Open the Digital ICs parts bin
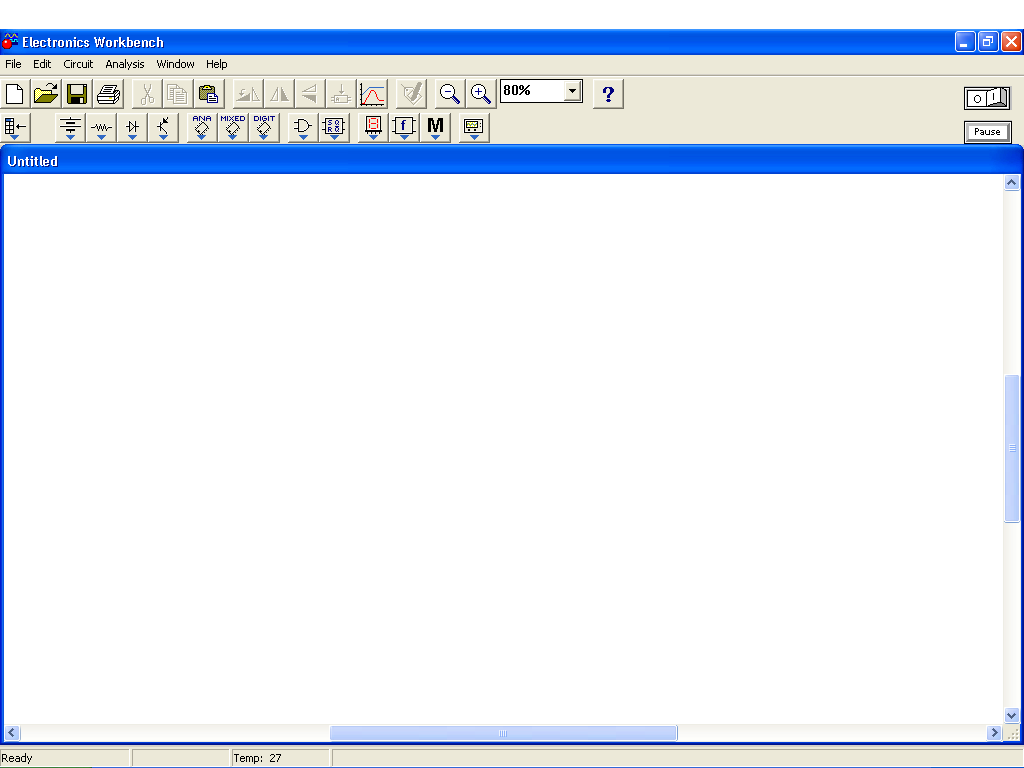Image resolution: width=1024 pixels, height=768 pixels. tap(264, 127)
